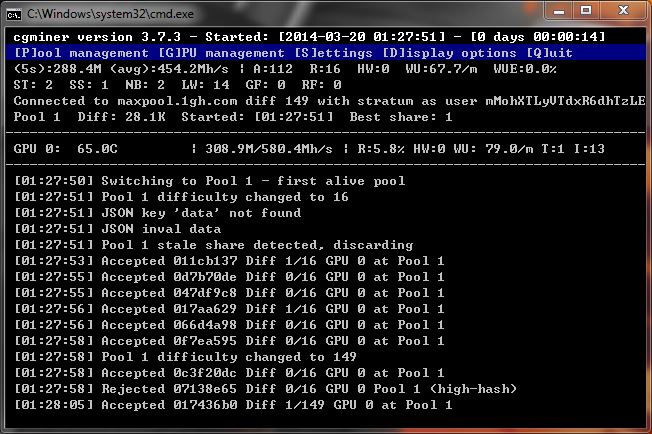The height and width of the screenshot is (434, 652).
Task: Click the 'JSON key data not found' line
Action: point(158,213)
